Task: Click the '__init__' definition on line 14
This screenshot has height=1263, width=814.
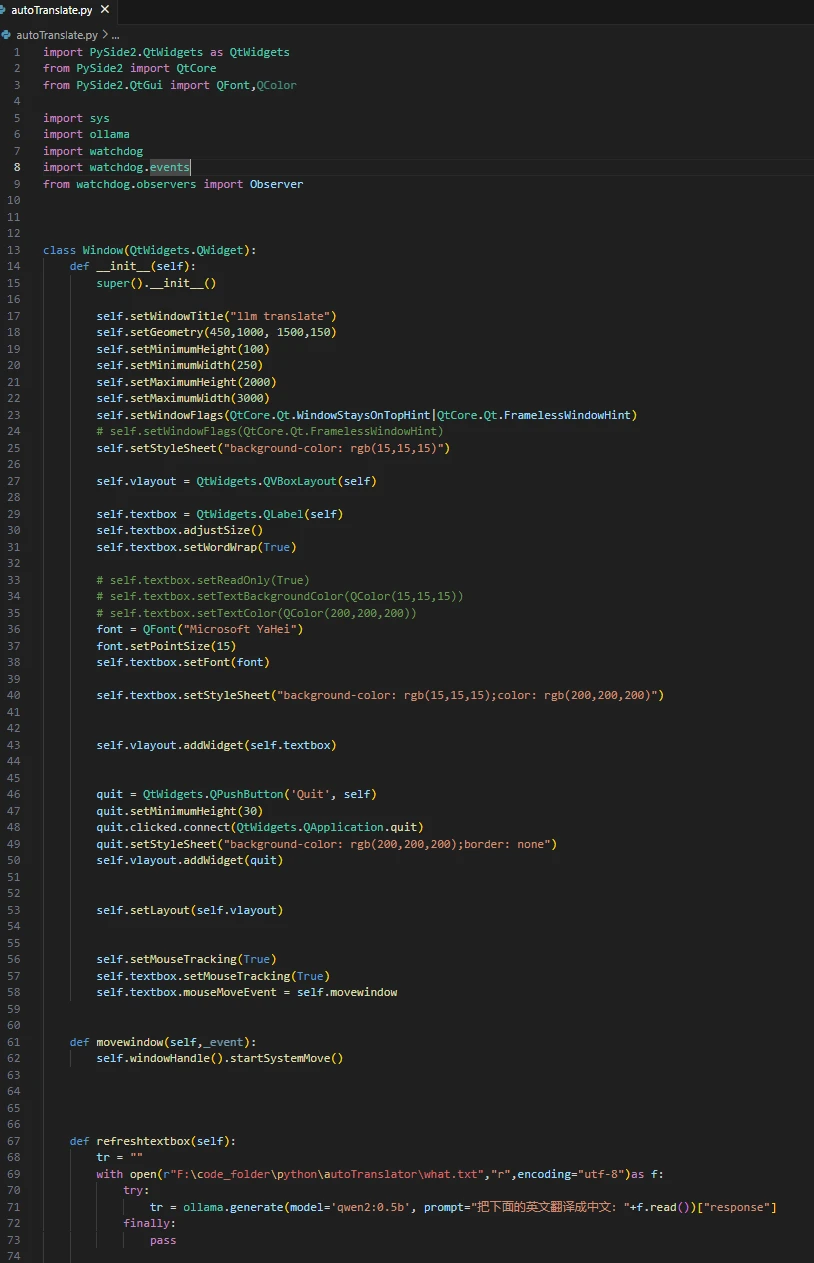Action: pos(123,266)
